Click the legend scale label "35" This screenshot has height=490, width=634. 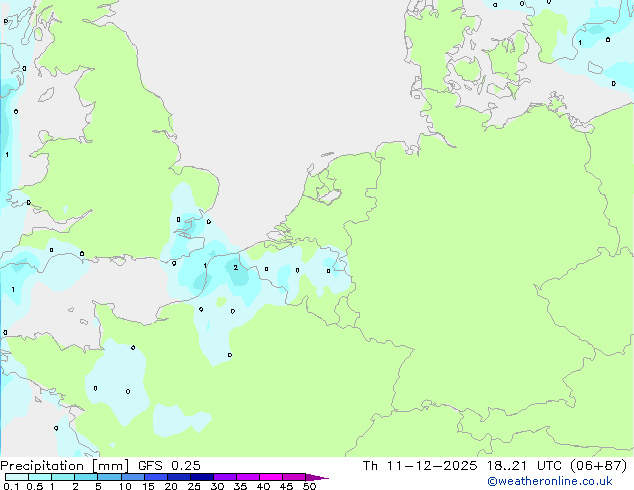click(x=240, y=486)
